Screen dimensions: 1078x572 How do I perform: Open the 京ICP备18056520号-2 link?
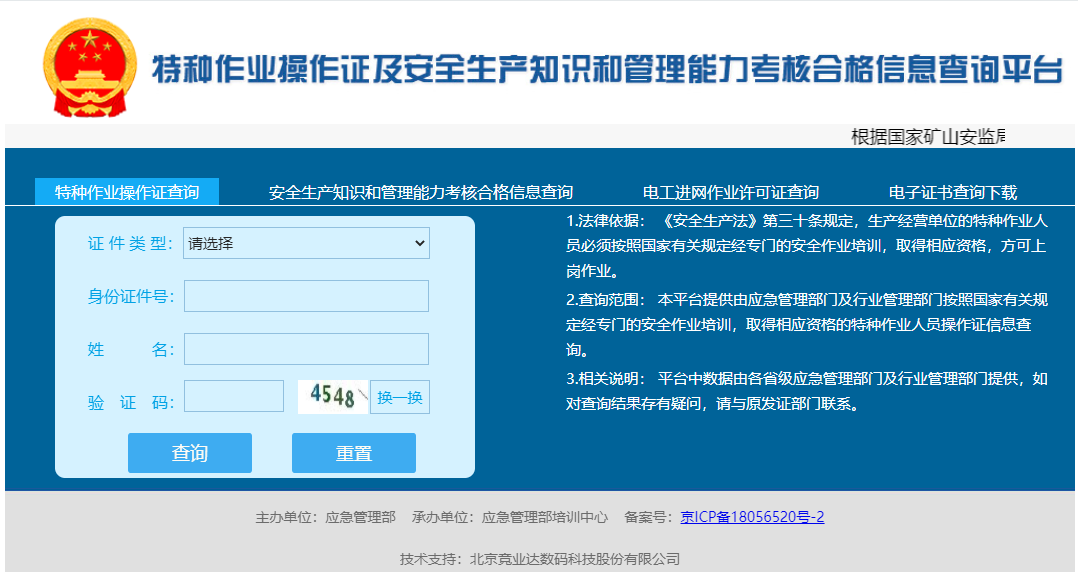(752, 517)
